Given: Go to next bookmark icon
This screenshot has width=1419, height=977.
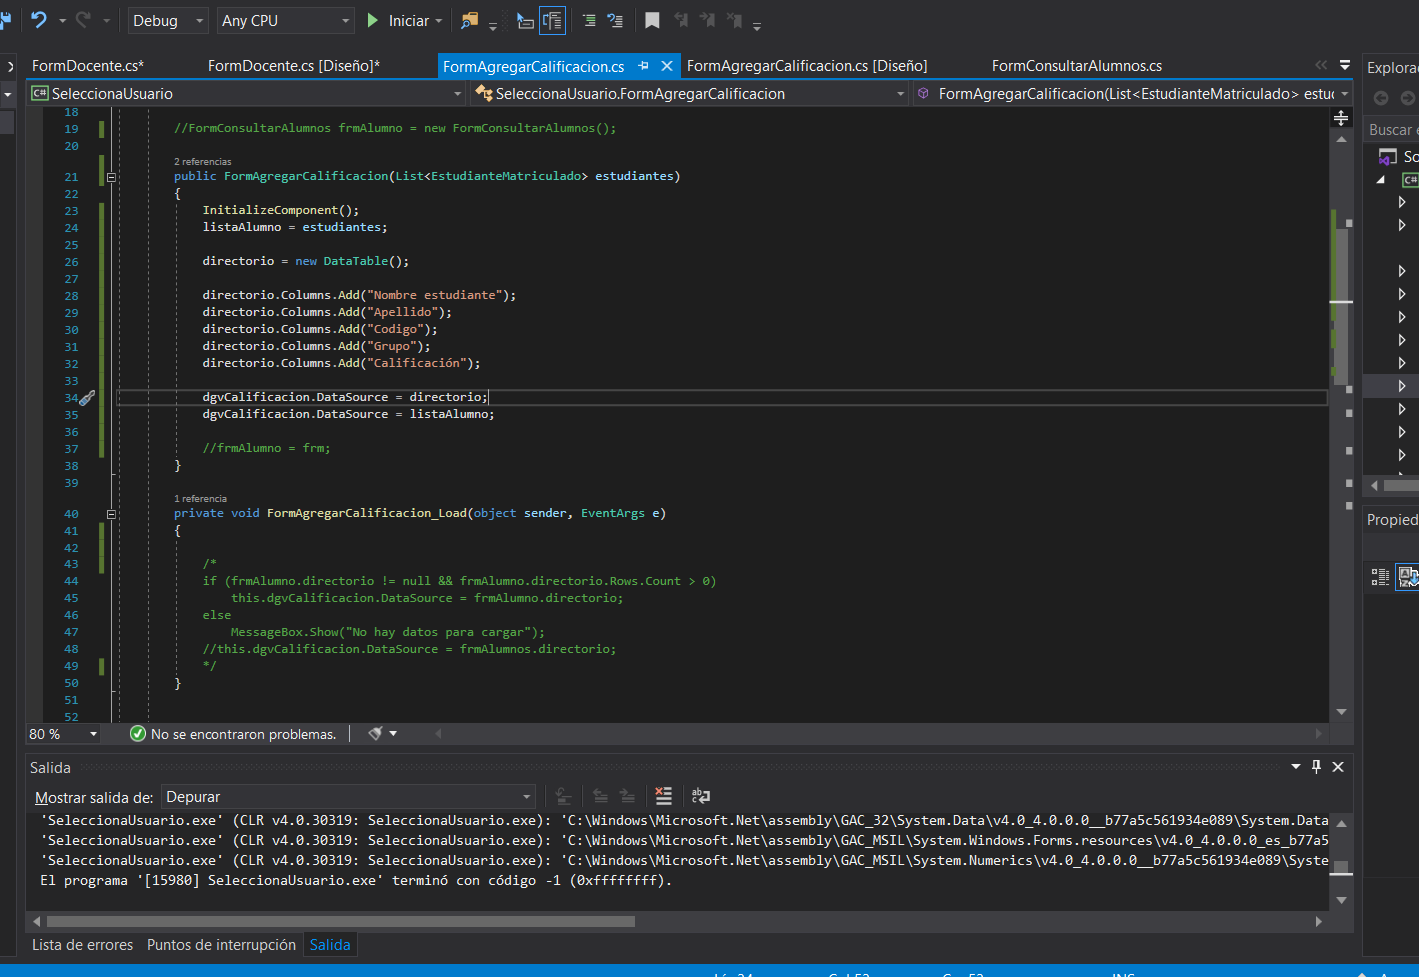Looking at the screenshot, I should pos(707,21).
